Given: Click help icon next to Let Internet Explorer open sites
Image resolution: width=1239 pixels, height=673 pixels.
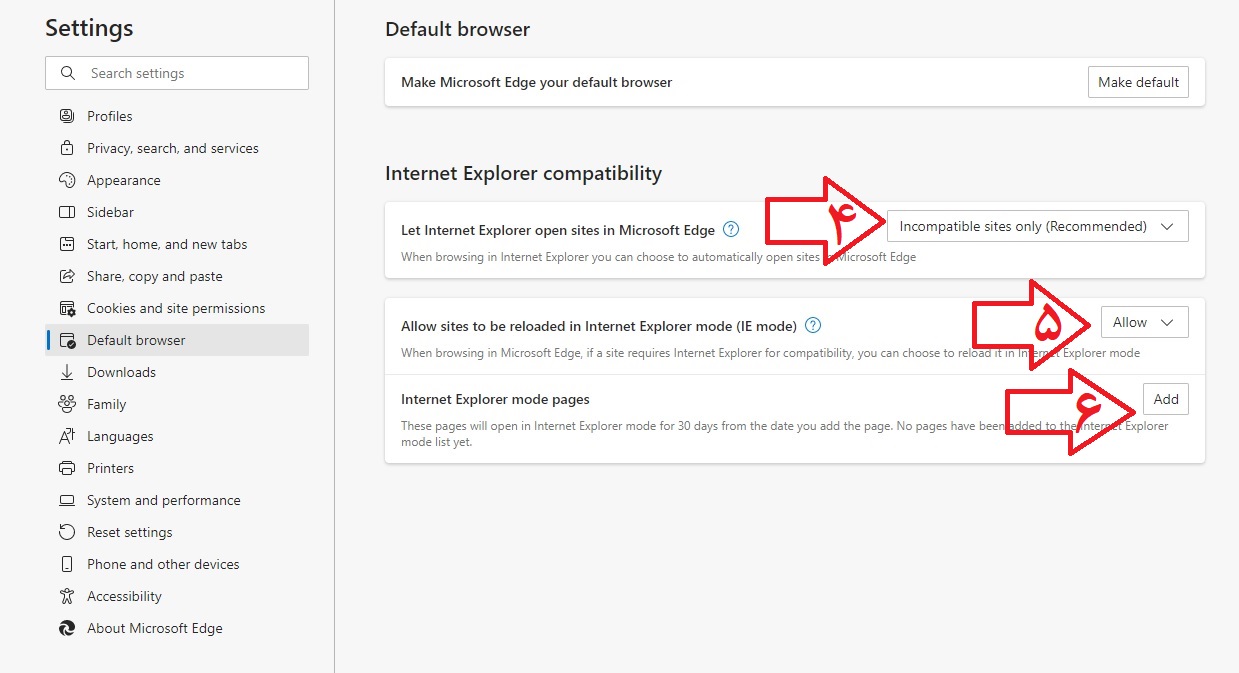Looking at the screenshot, I should point(731,229).
